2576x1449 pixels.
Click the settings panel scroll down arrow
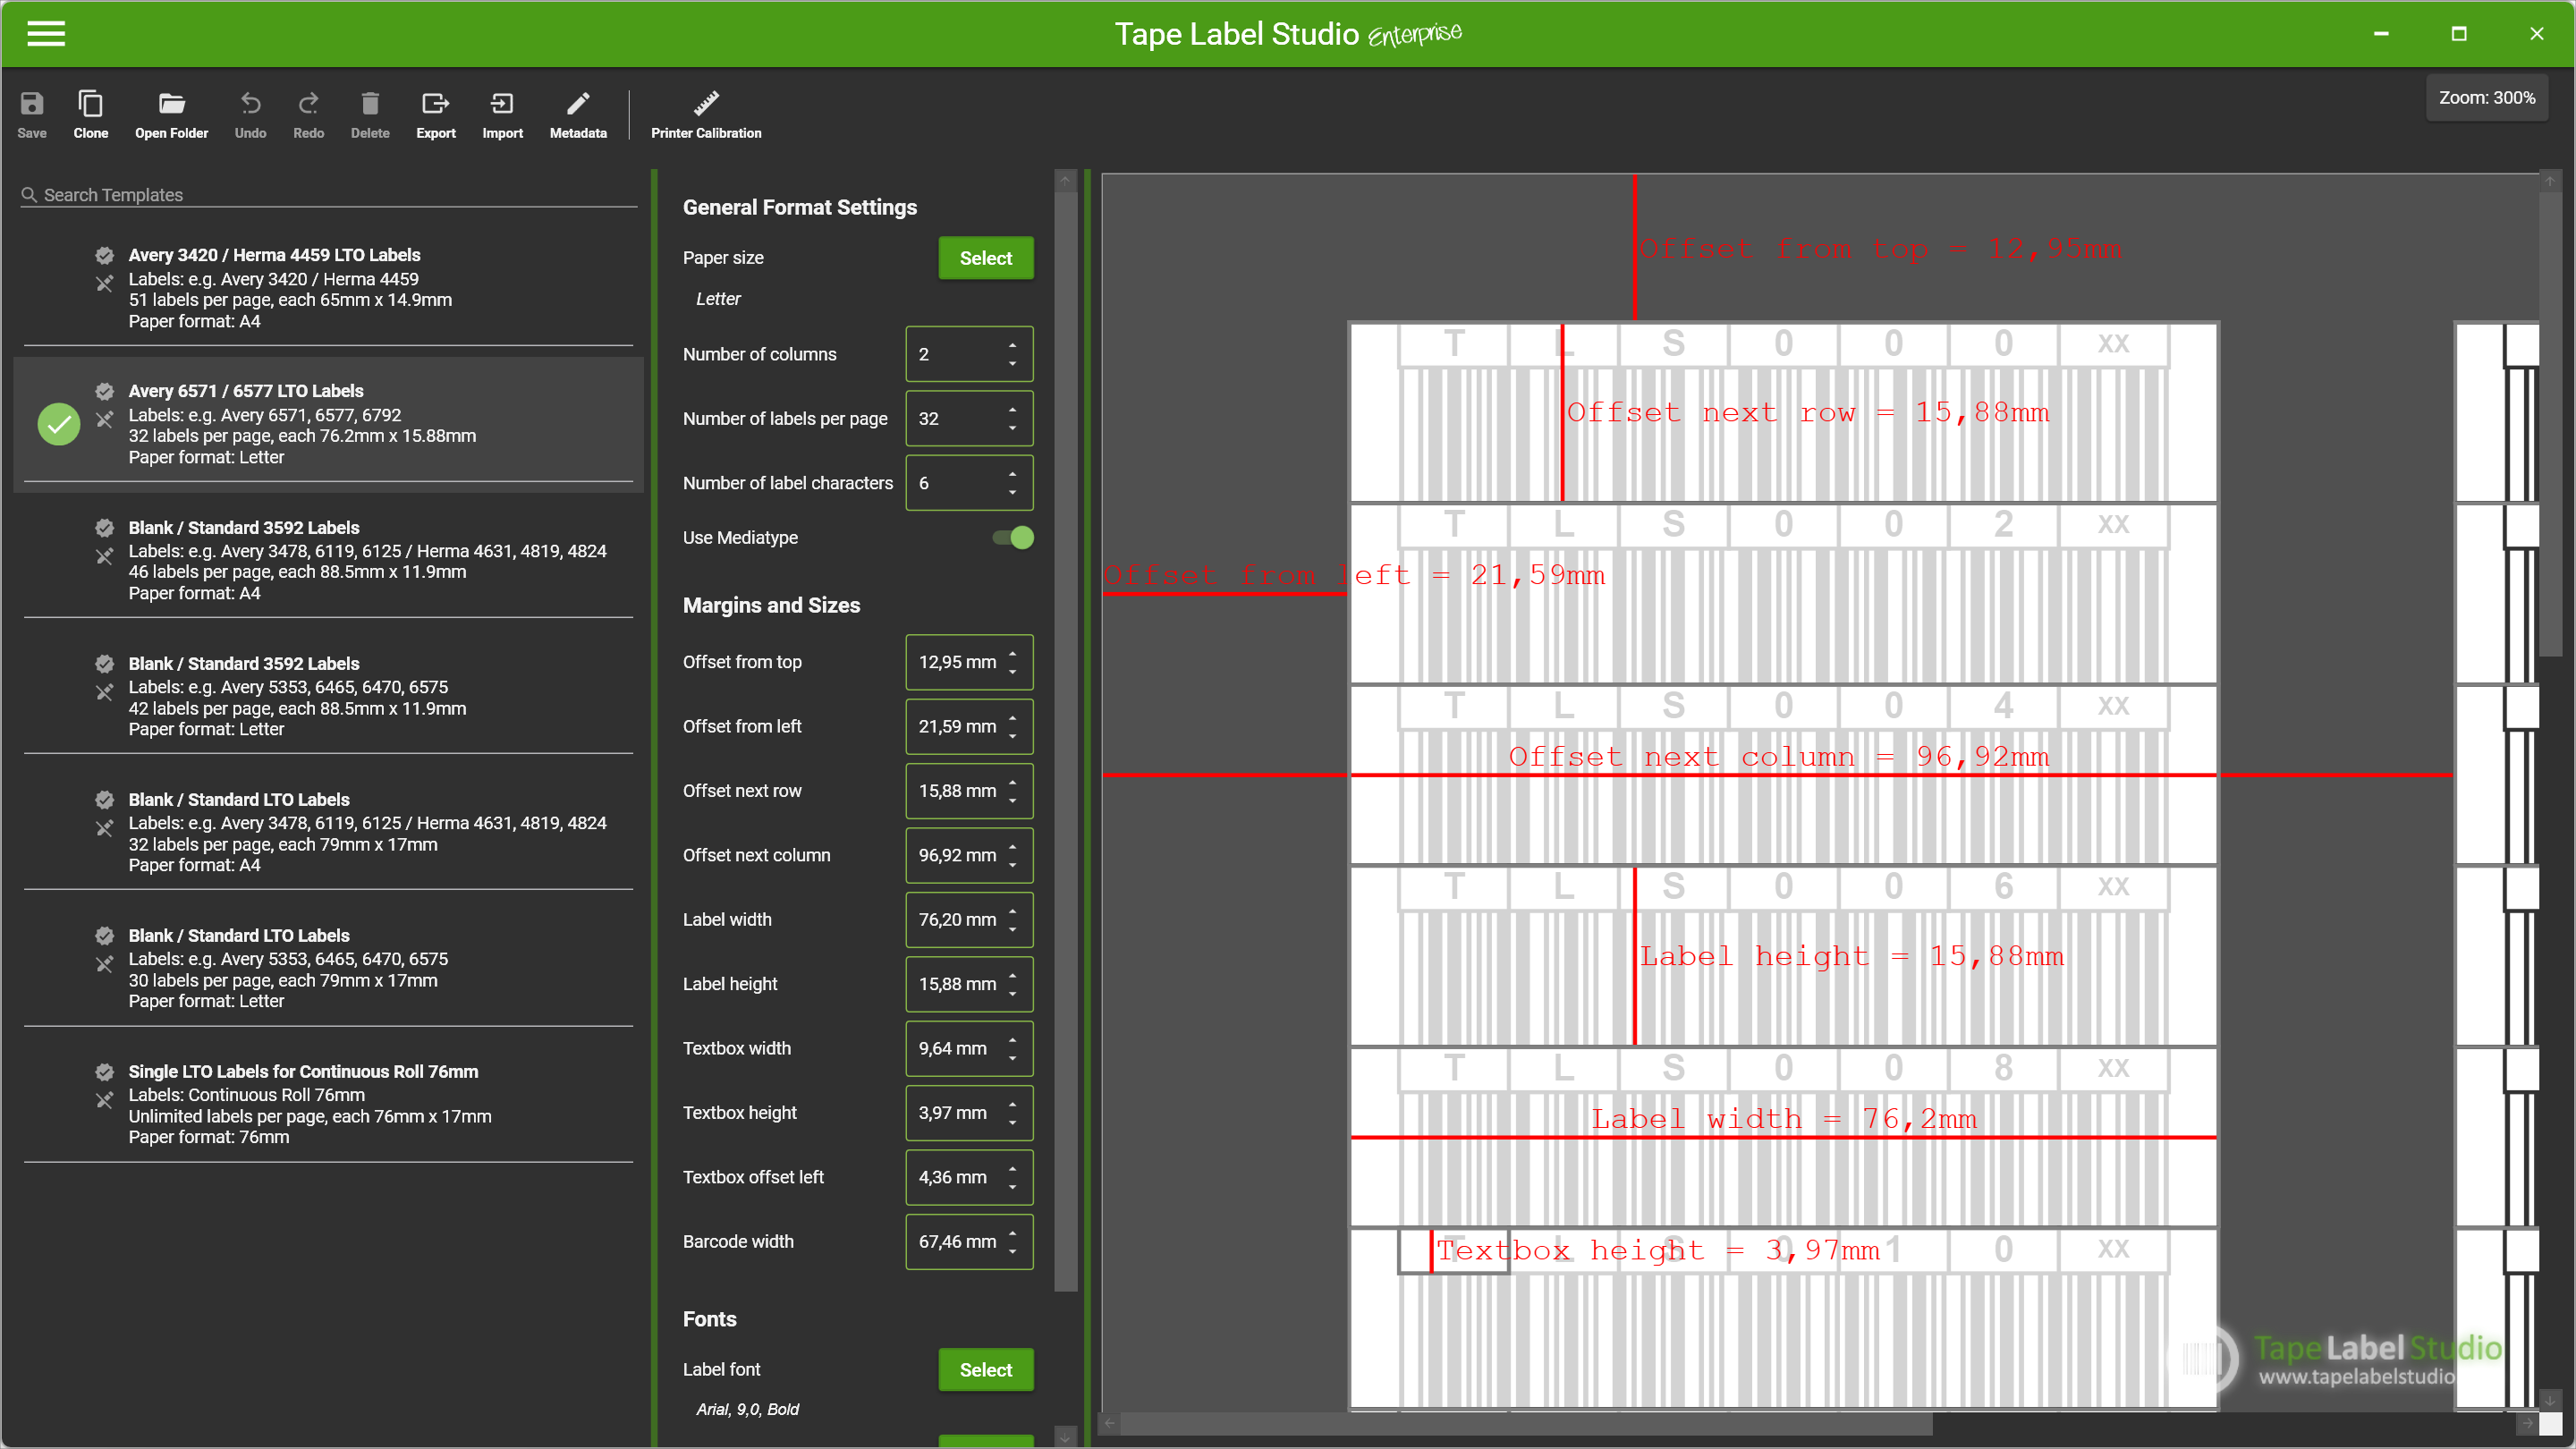pyautogui.click(x=1066, y=1437)
